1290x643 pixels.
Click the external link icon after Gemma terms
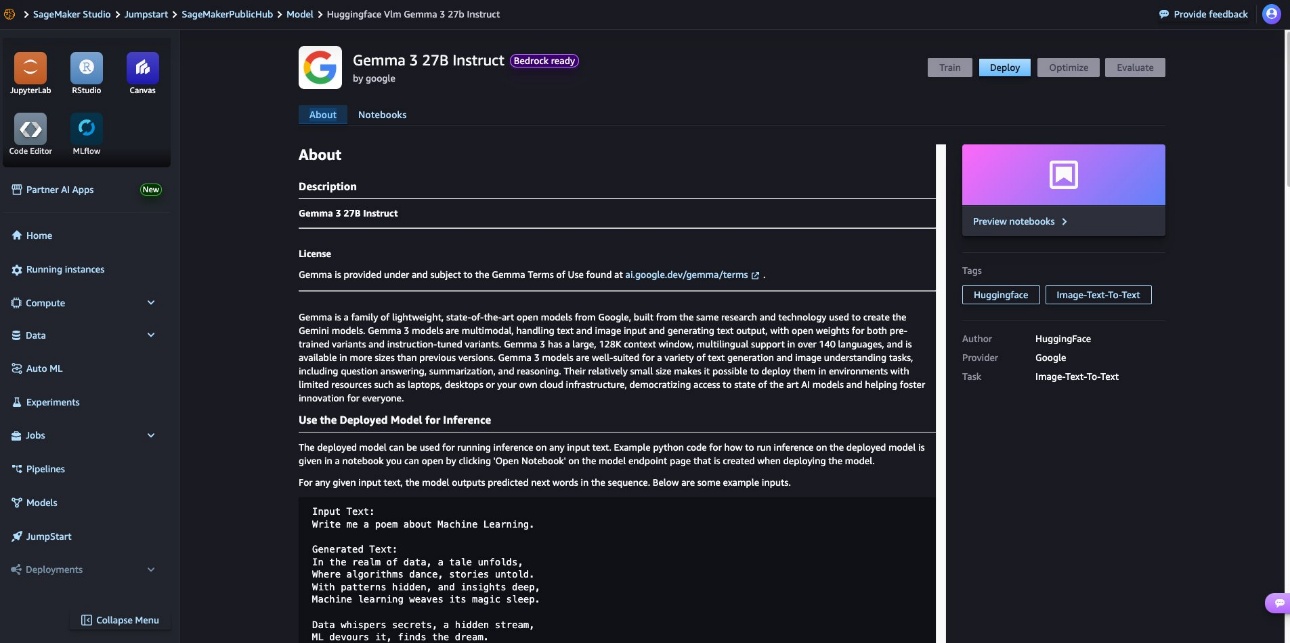click(x=755, y=275)
